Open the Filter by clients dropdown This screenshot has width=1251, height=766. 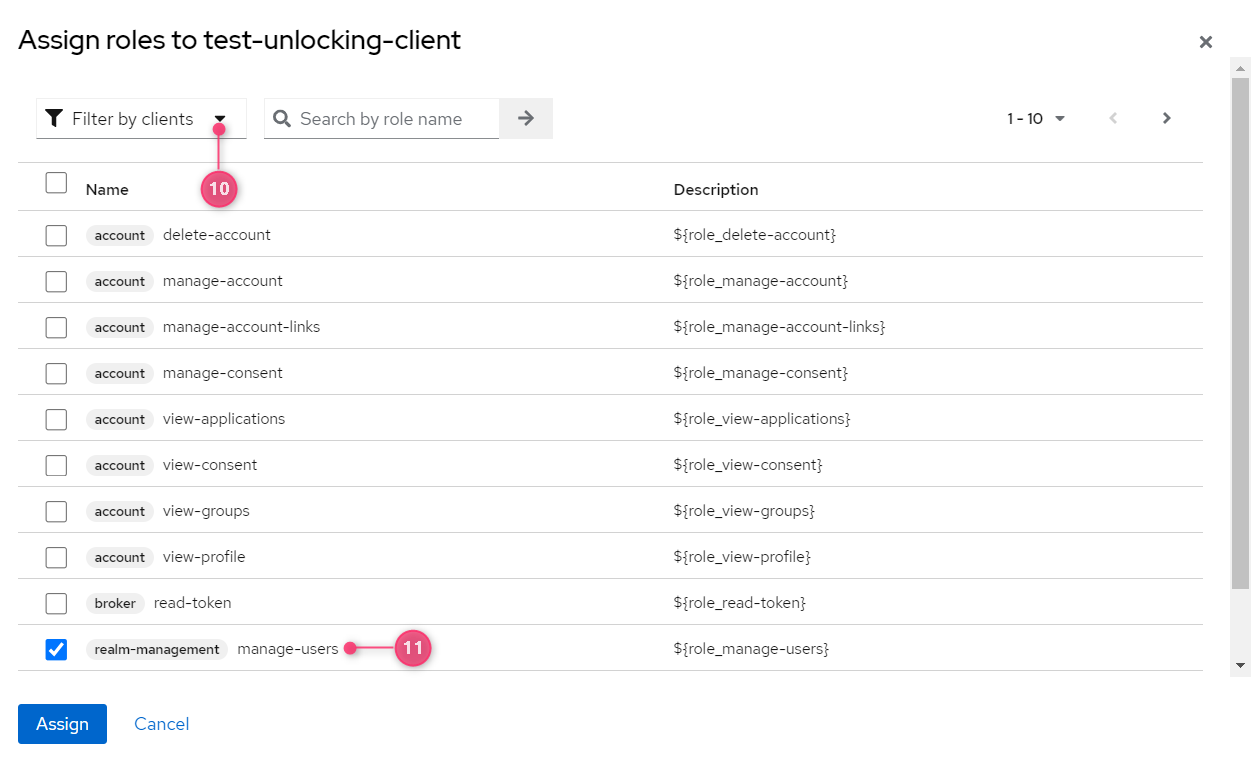tap(141, 119)
